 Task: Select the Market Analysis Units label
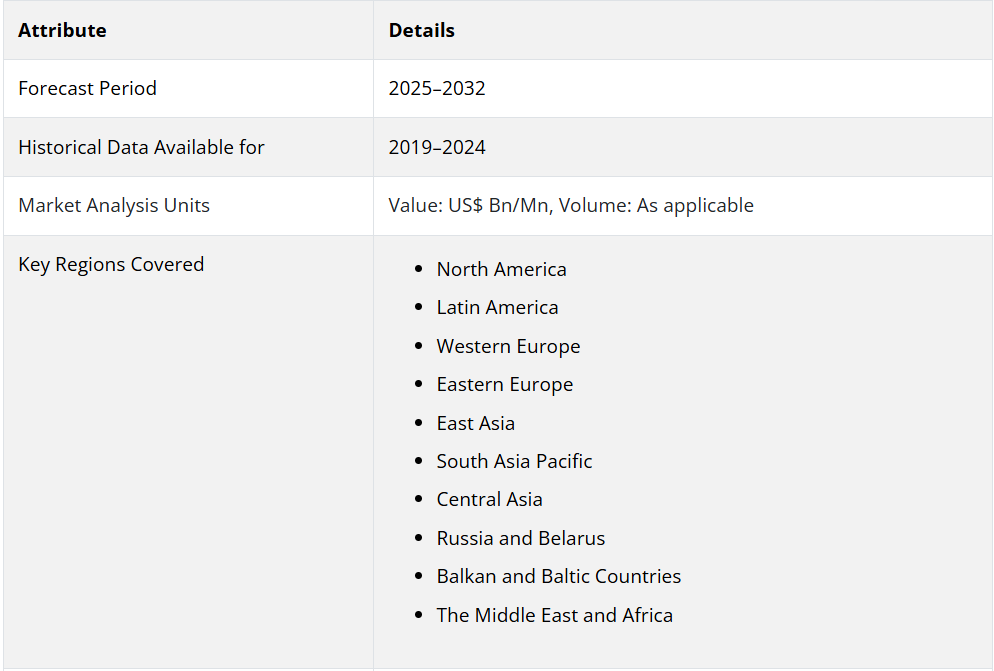pos(114,205)
